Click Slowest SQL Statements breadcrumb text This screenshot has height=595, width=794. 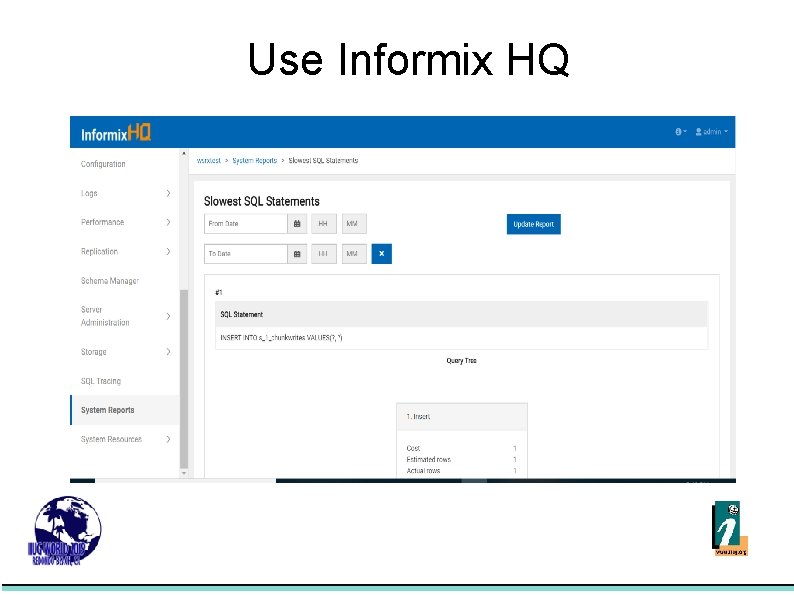[323, 161]
